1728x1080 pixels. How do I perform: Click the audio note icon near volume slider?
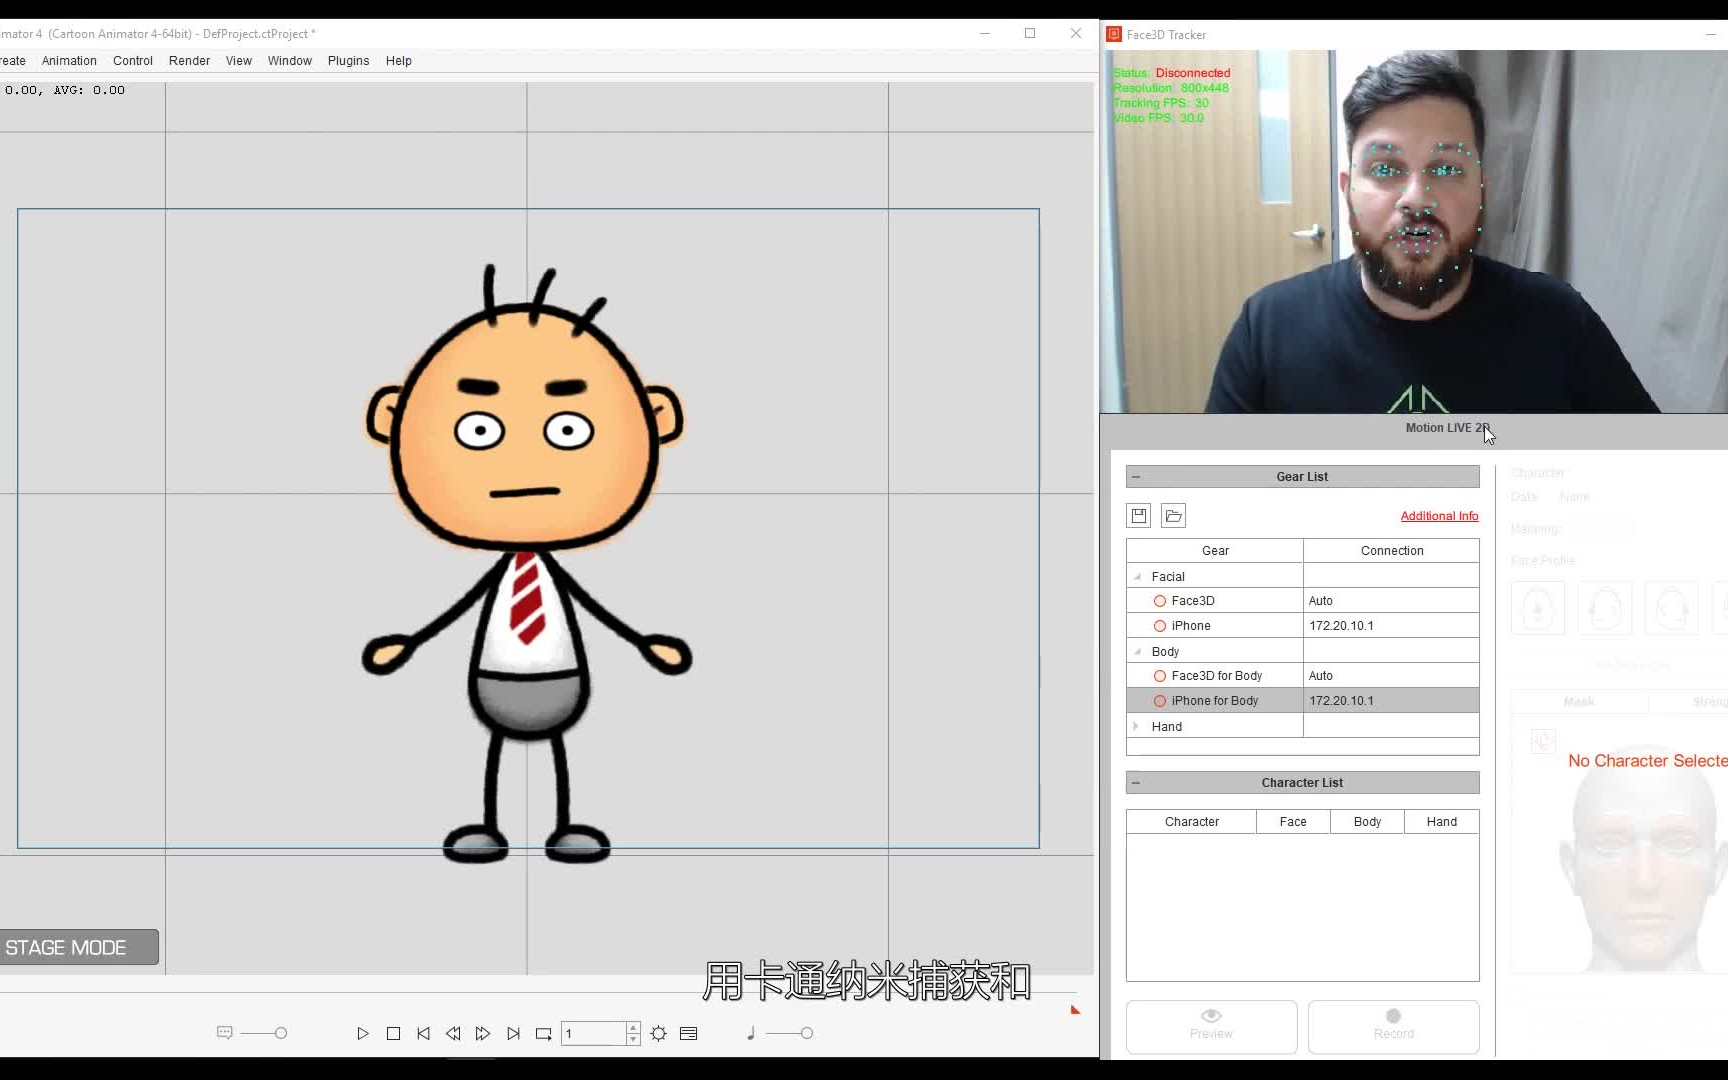(x=750, y=1033)
